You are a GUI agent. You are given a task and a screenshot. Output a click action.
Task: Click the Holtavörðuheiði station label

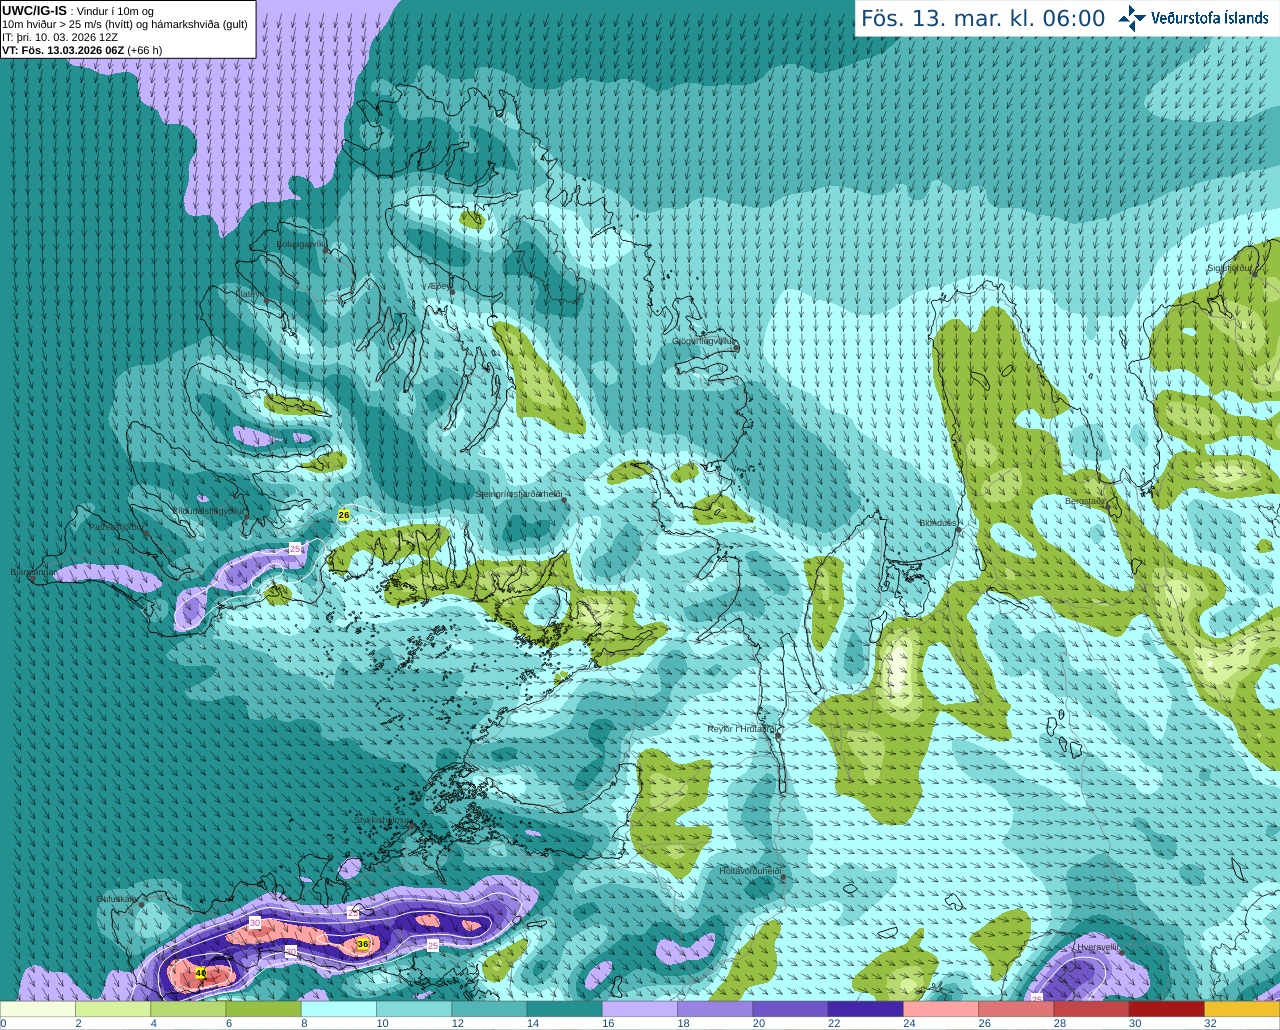pos(749,871)
